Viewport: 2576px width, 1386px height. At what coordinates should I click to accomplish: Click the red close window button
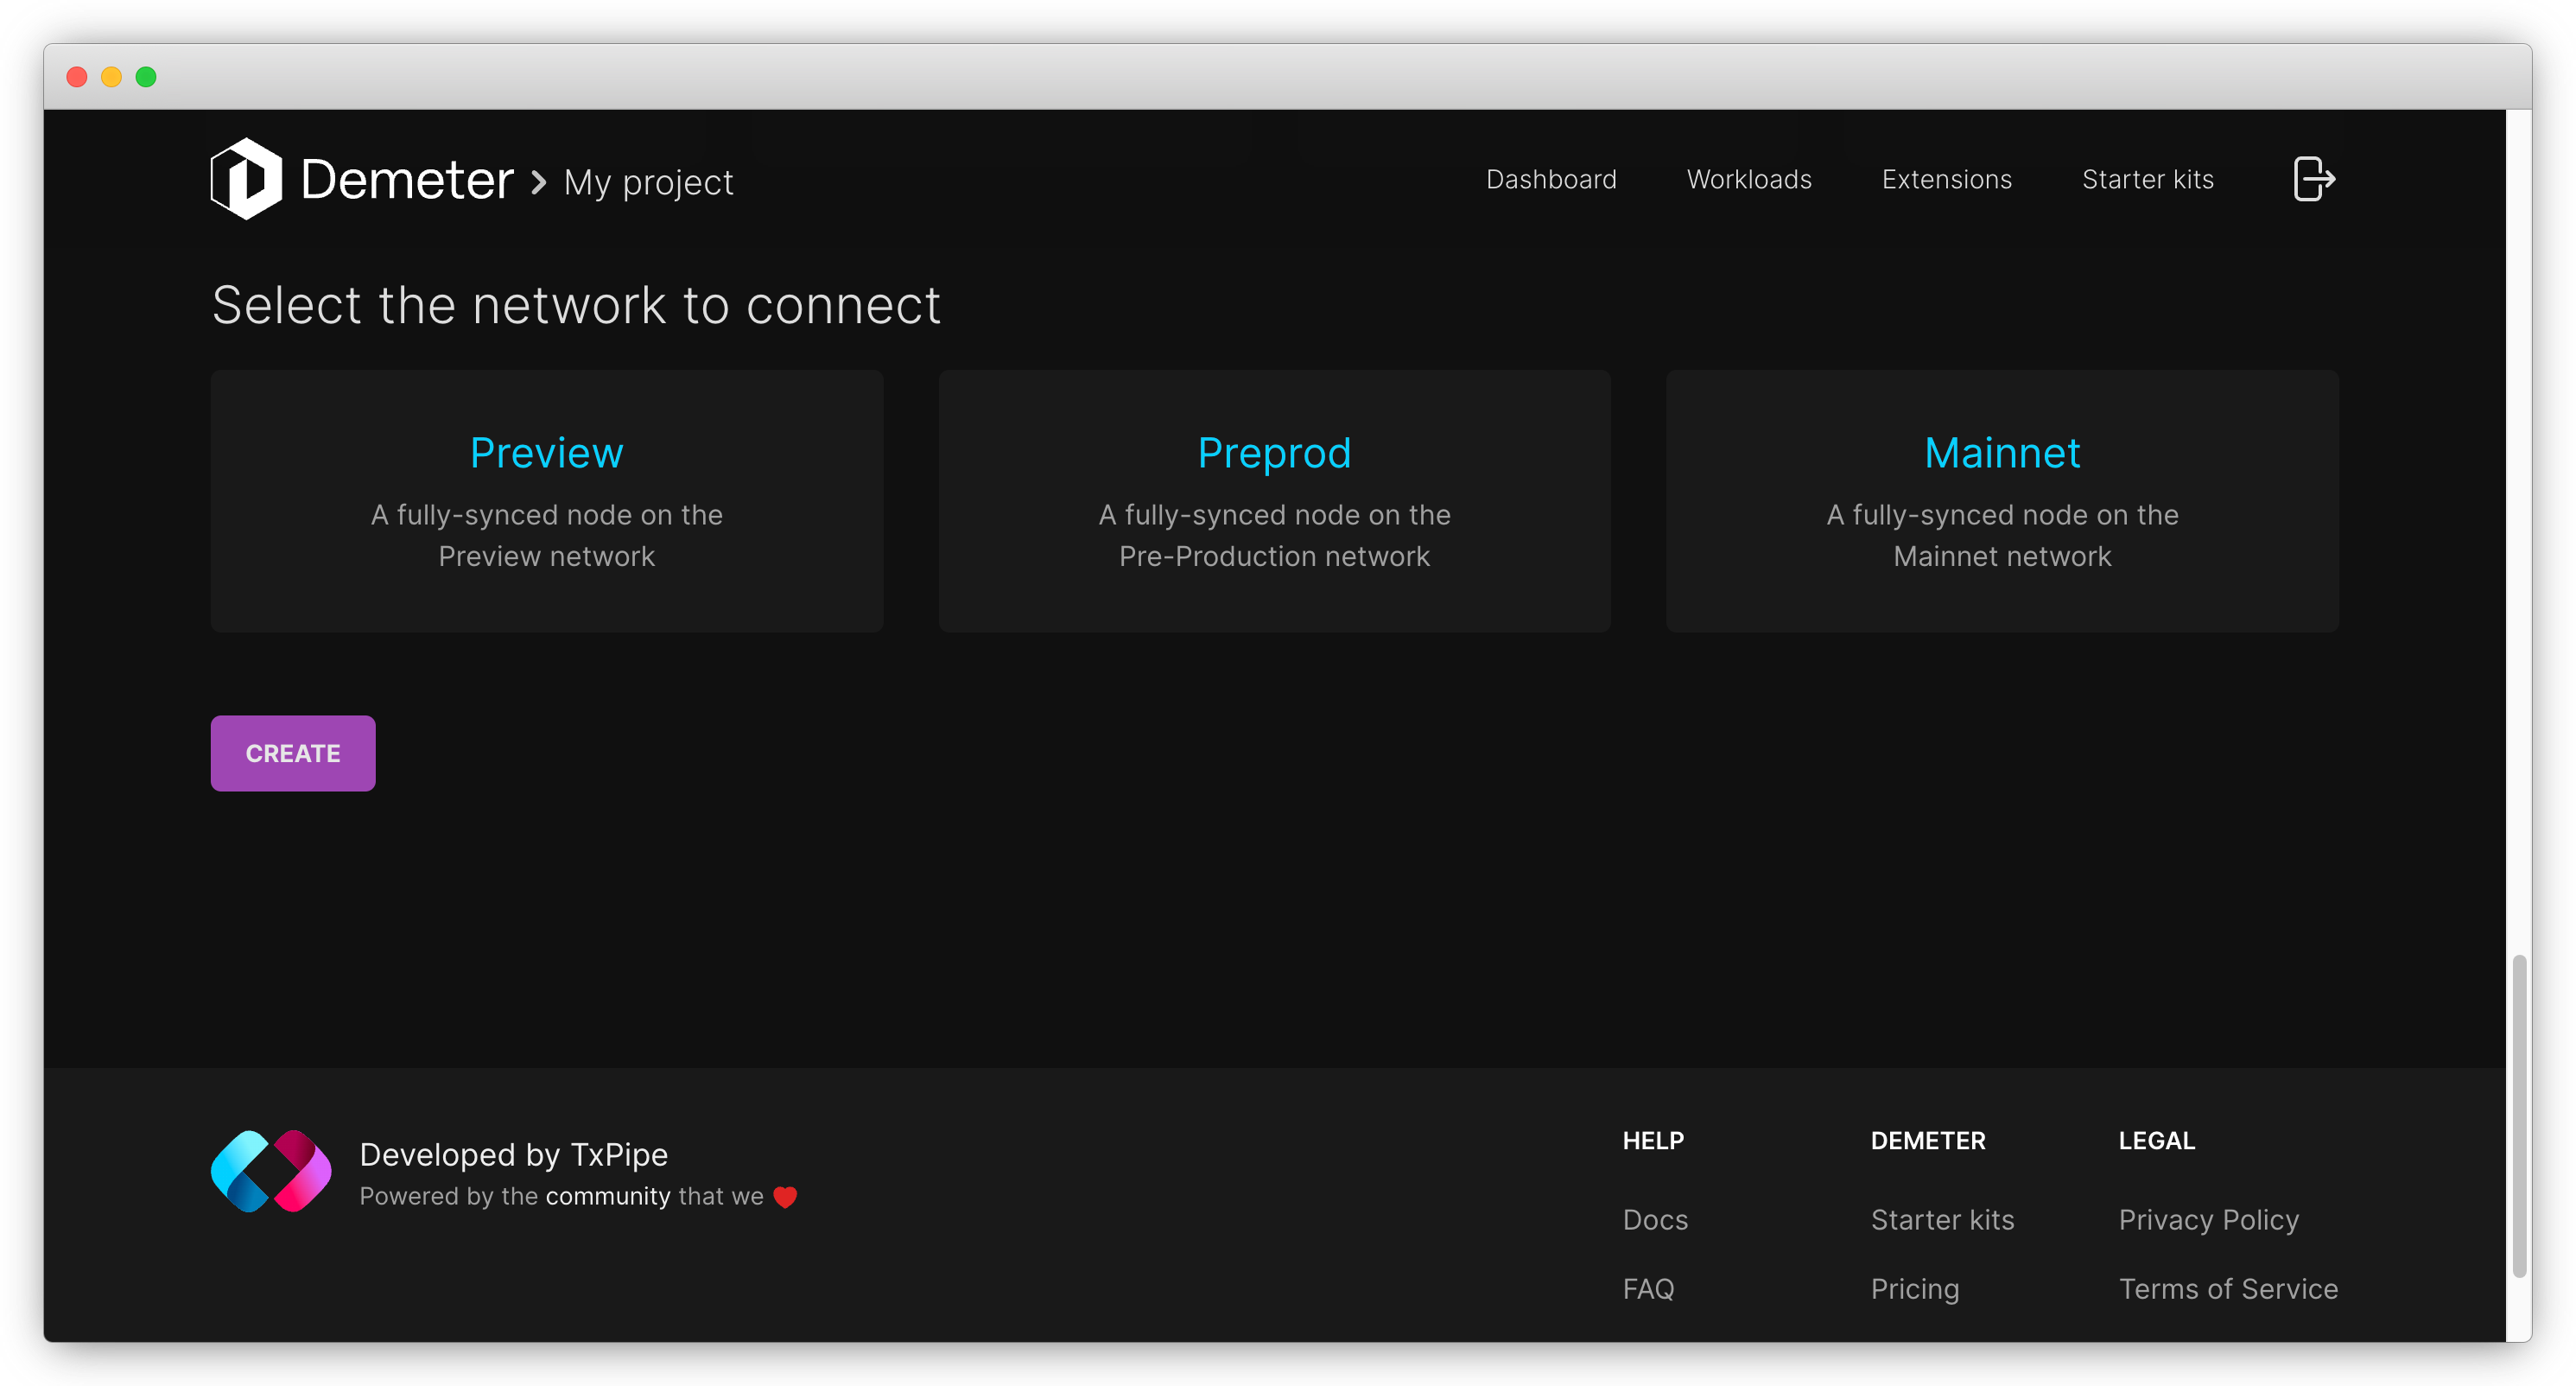[x=77, y=77]
